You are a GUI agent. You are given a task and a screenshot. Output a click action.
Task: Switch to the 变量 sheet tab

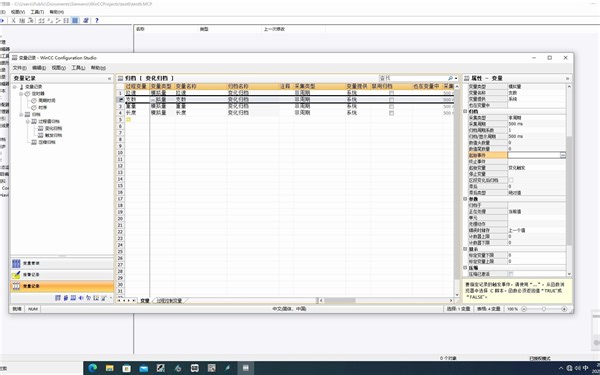144,301
